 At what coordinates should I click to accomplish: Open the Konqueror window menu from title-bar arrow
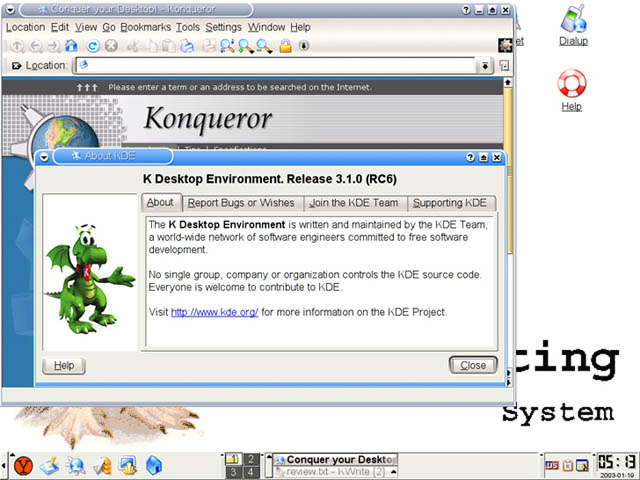[x=11, y=9]
